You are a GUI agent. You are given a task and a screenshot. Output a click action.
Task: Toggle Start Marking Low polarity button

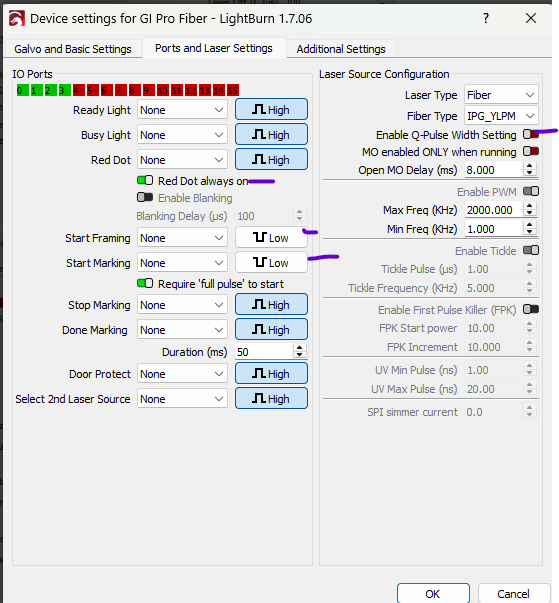271,263
